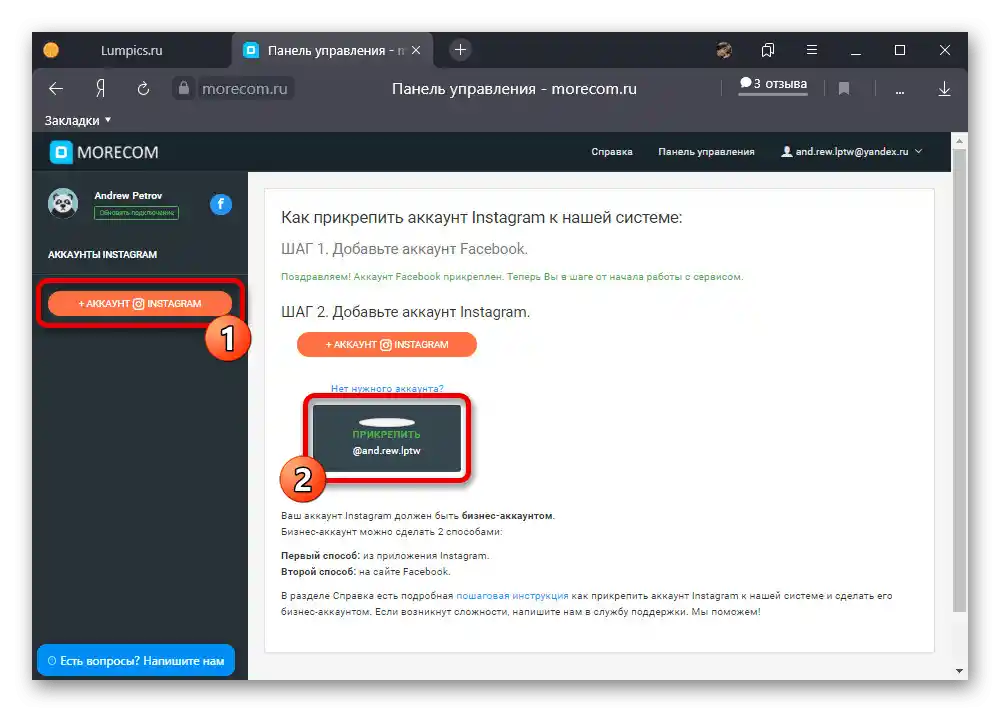This screenshot has width=1000, height=712.
Task: Click the Andrew Petrov panda avatar
Action: pyautogui.click(x=63, y=204)
